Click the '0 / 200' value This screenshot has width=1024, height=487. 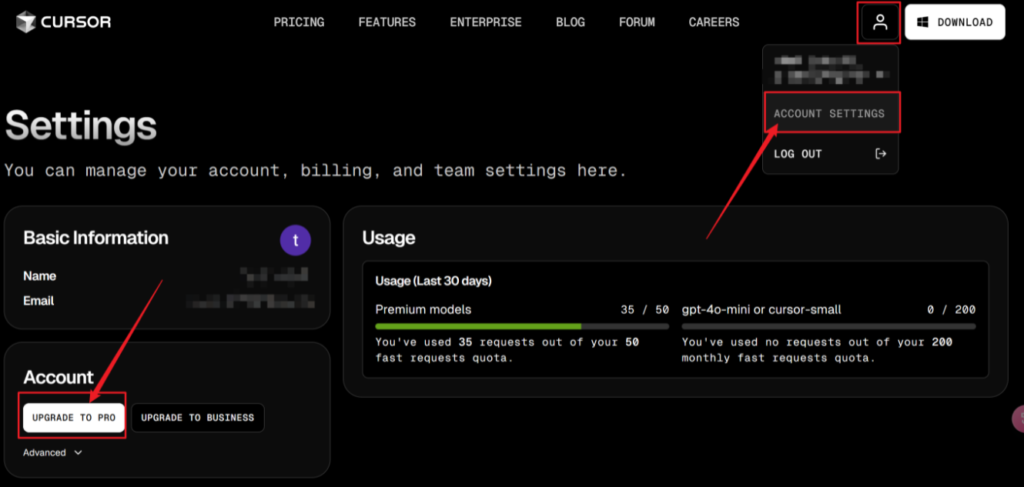coord(952,309)
